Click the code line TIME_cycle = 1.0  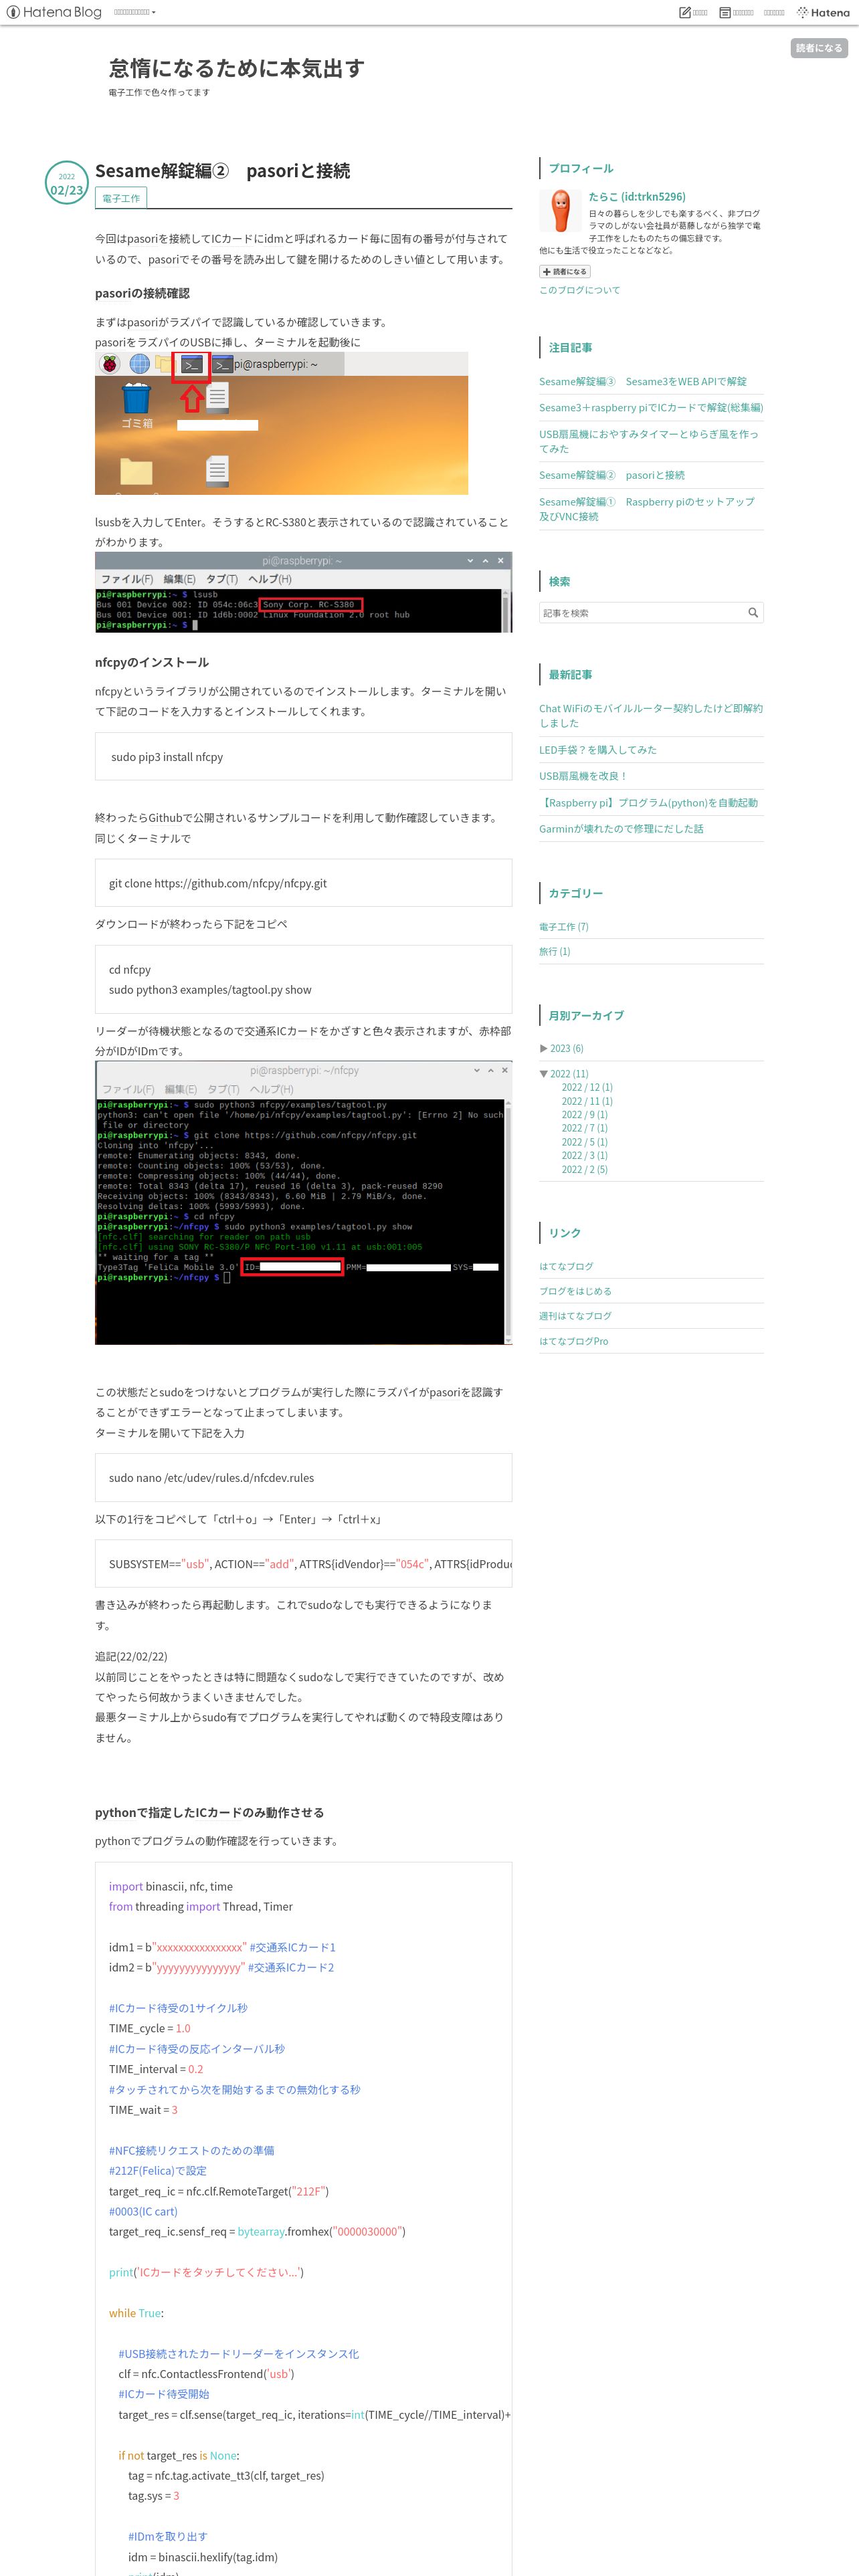(149, 2029)
